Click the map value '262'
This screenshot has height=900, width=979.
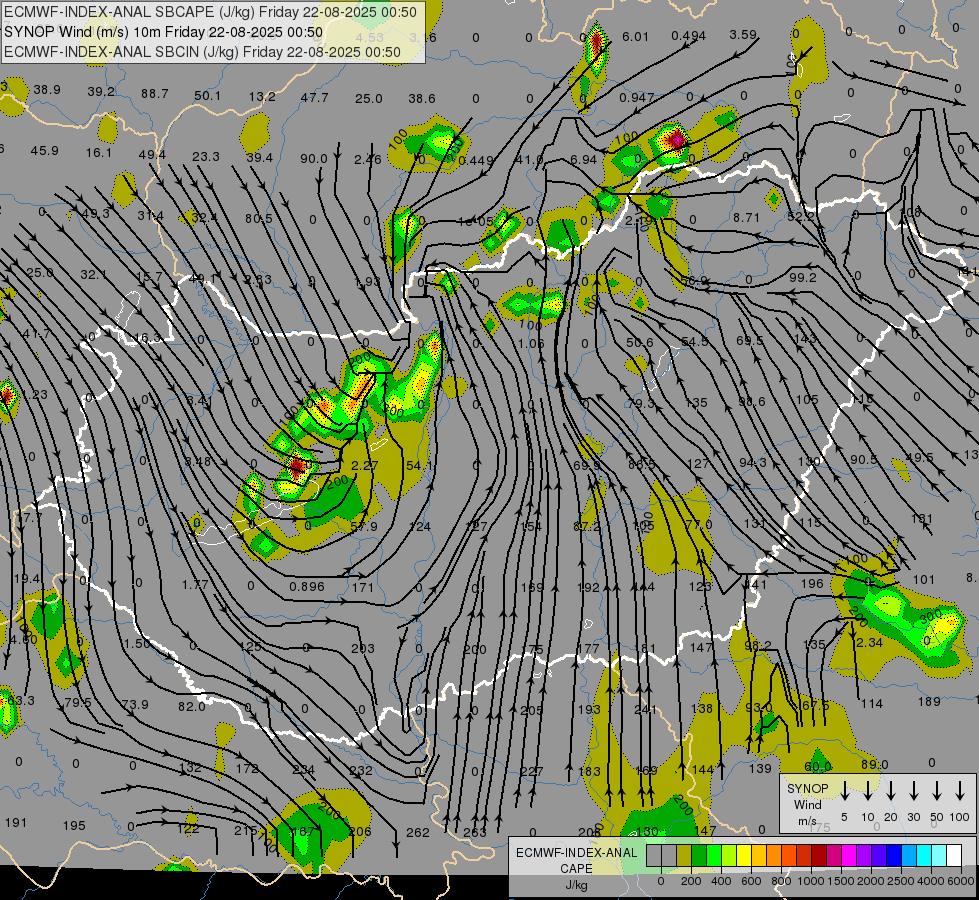[x=418, y=833]
